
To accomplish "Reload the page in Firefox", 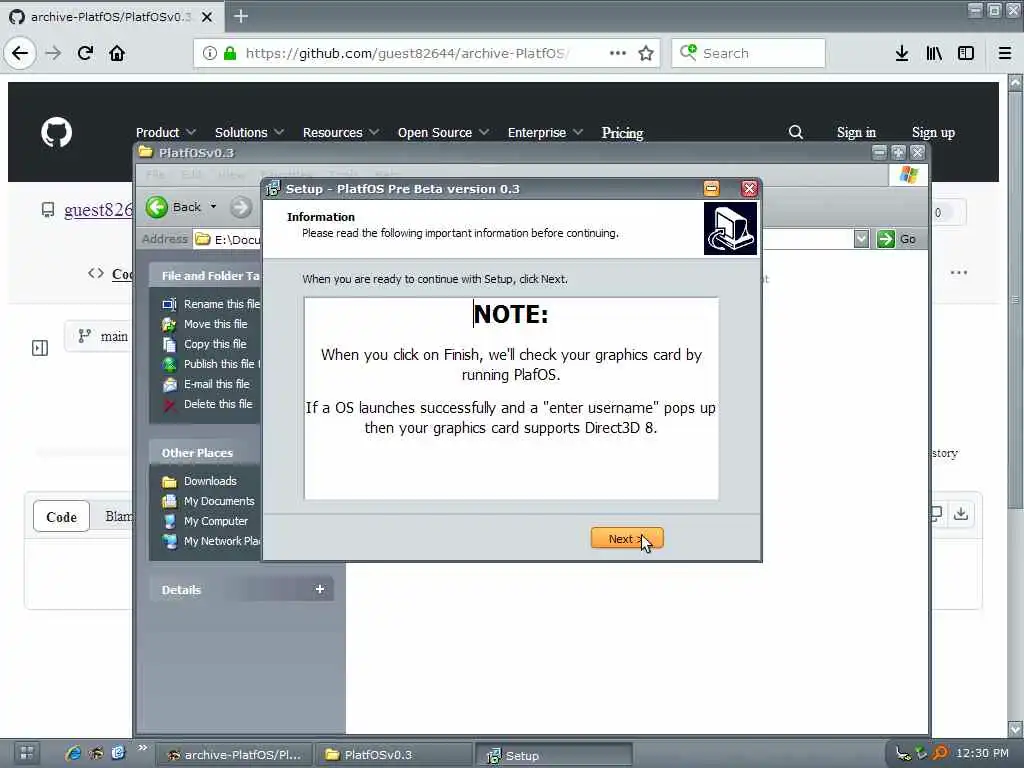I will pos(85,53).
